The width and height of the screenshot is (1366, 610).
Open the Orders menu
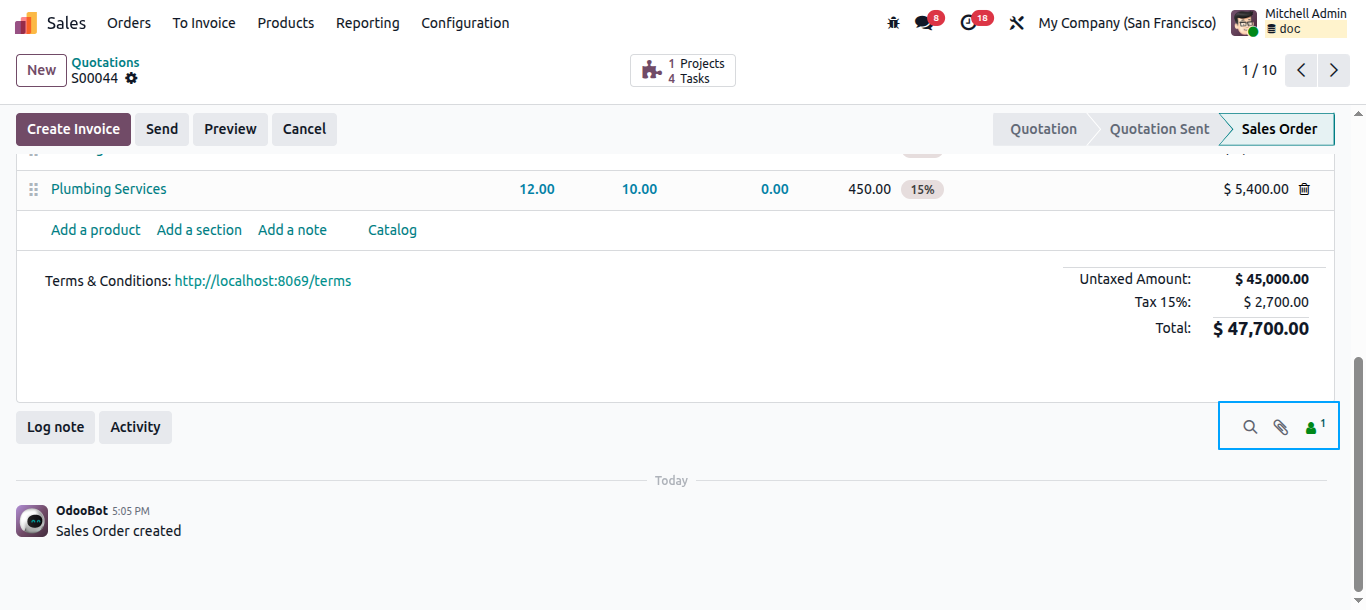pyautogui.click(x=129, y=23)
